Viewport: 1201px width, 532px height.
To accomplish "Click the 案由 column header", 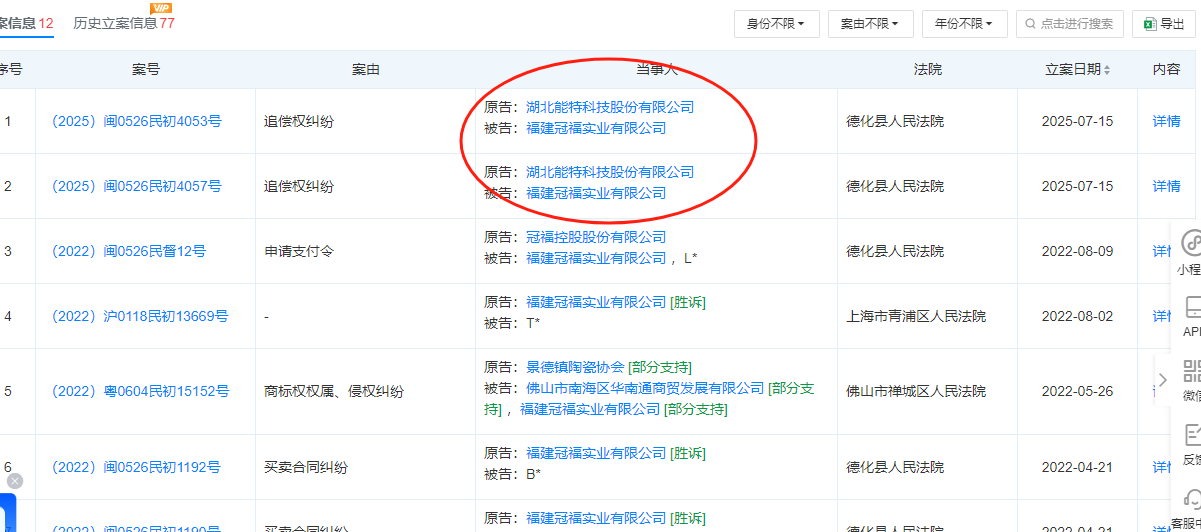I will coord(366,70).
